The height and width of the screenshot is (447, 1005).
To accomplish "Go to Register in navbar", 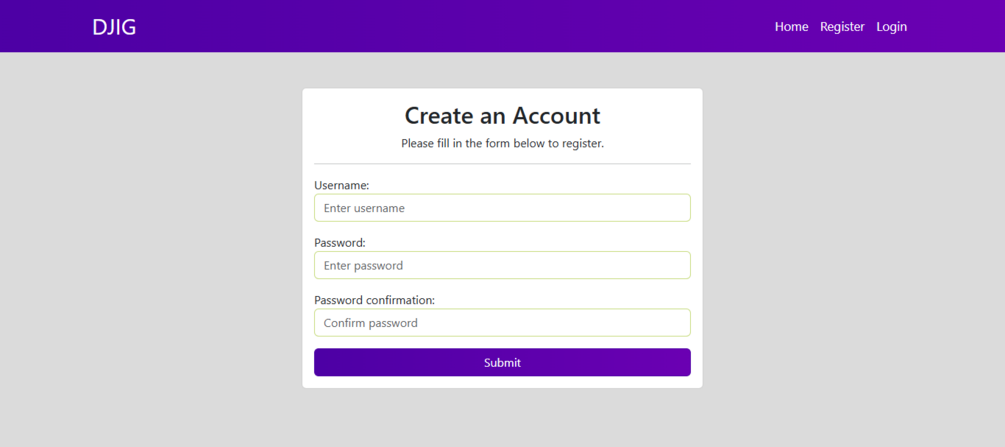I will click(842, 27).
